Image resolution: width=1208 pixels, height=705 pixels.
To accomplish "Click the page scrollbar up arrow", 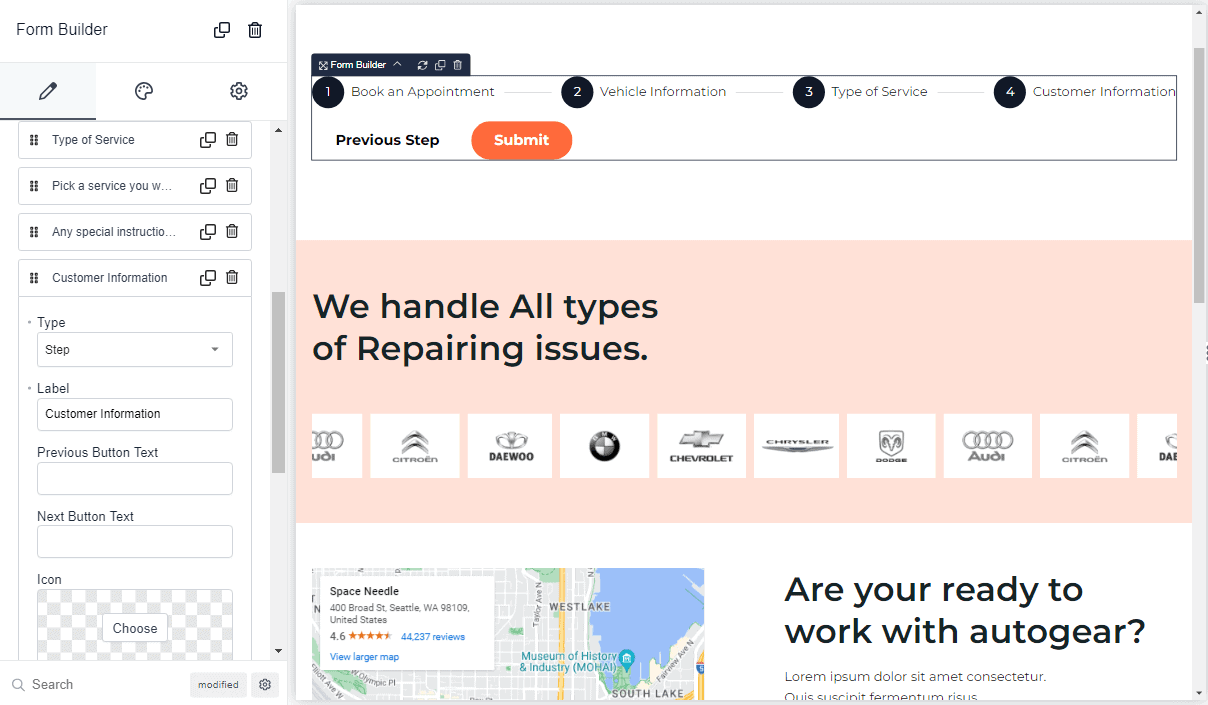I will 1199,12.
